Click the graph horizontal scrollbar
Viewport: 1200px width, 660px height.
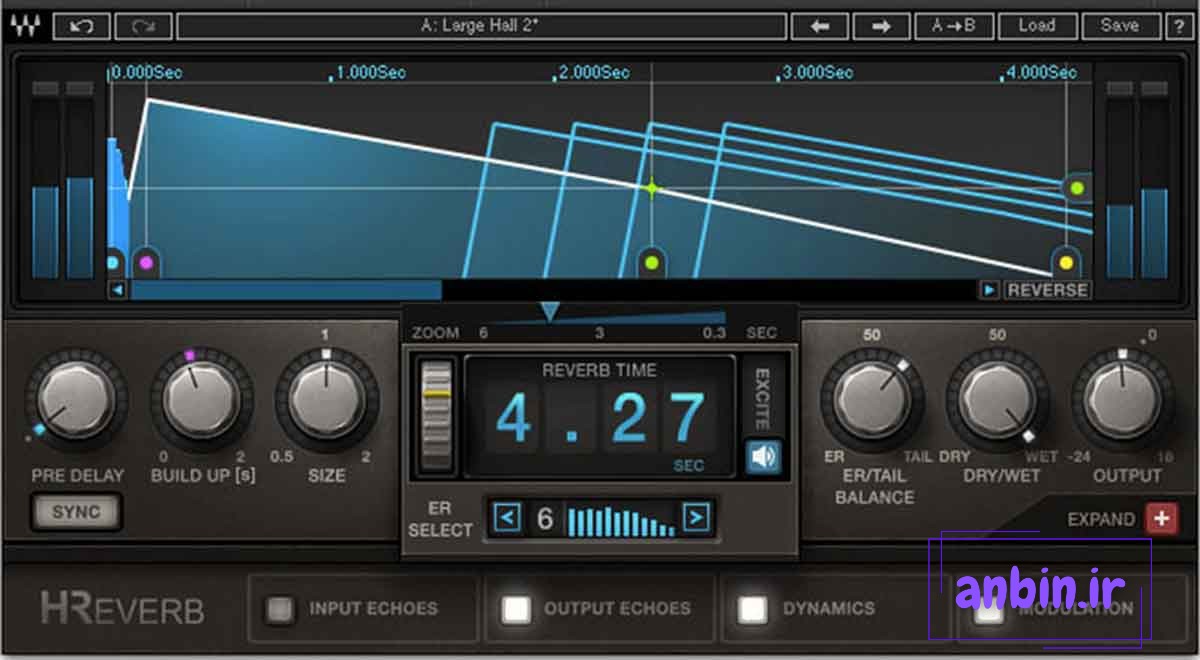286,290
